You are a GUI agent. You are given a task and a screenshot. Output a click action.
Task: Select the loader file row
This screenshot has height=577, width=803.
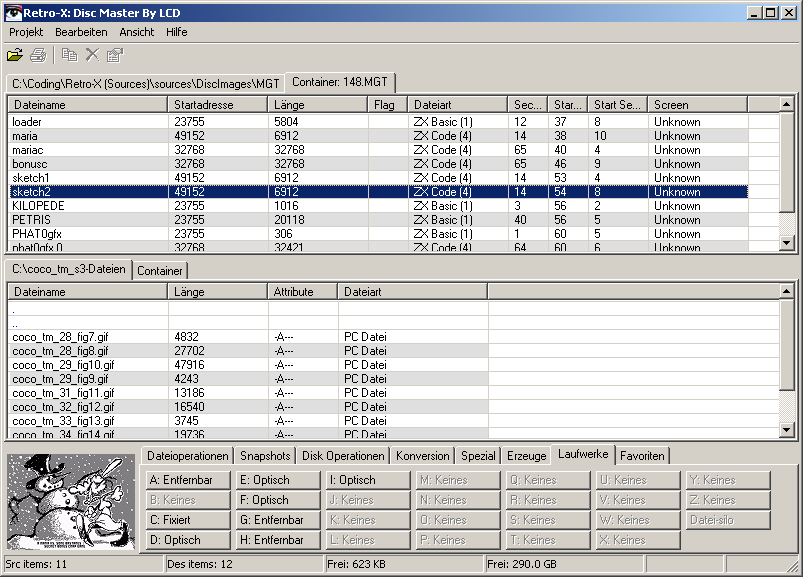(x=378, y=122)
